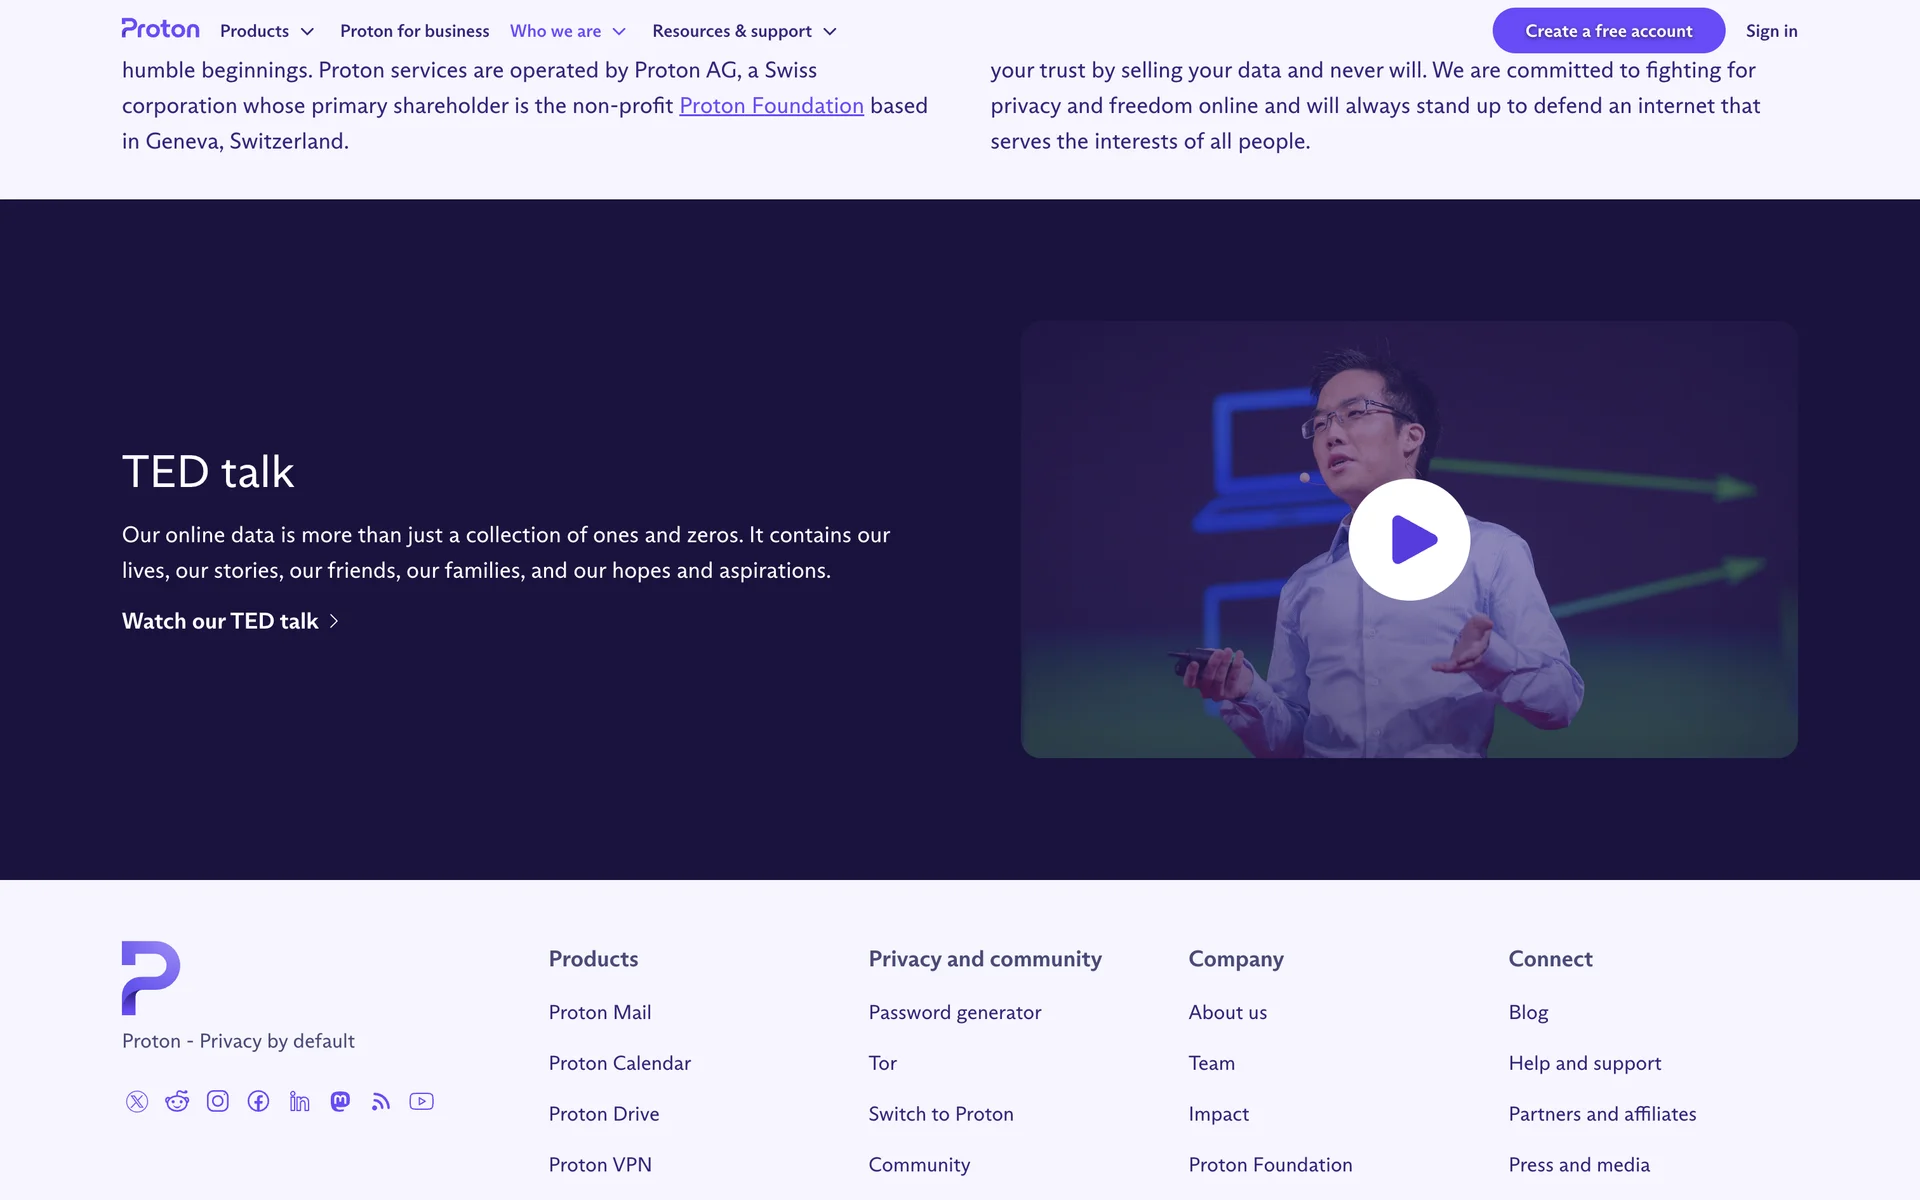Screen dimensions: 1920x1200
Task: Click Create a free account button
Action: (1608, 31)
